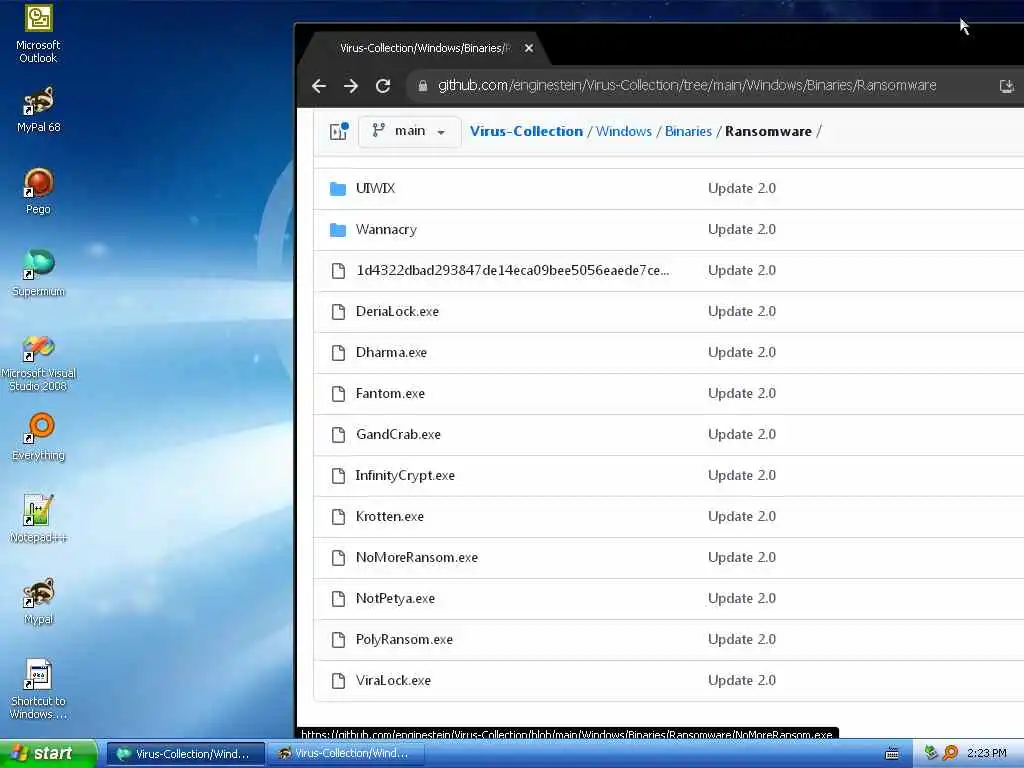Click the green tray icon in taskbar
Screen dimensions: 1024x768
pyautogui.click(x=931, y=753)
